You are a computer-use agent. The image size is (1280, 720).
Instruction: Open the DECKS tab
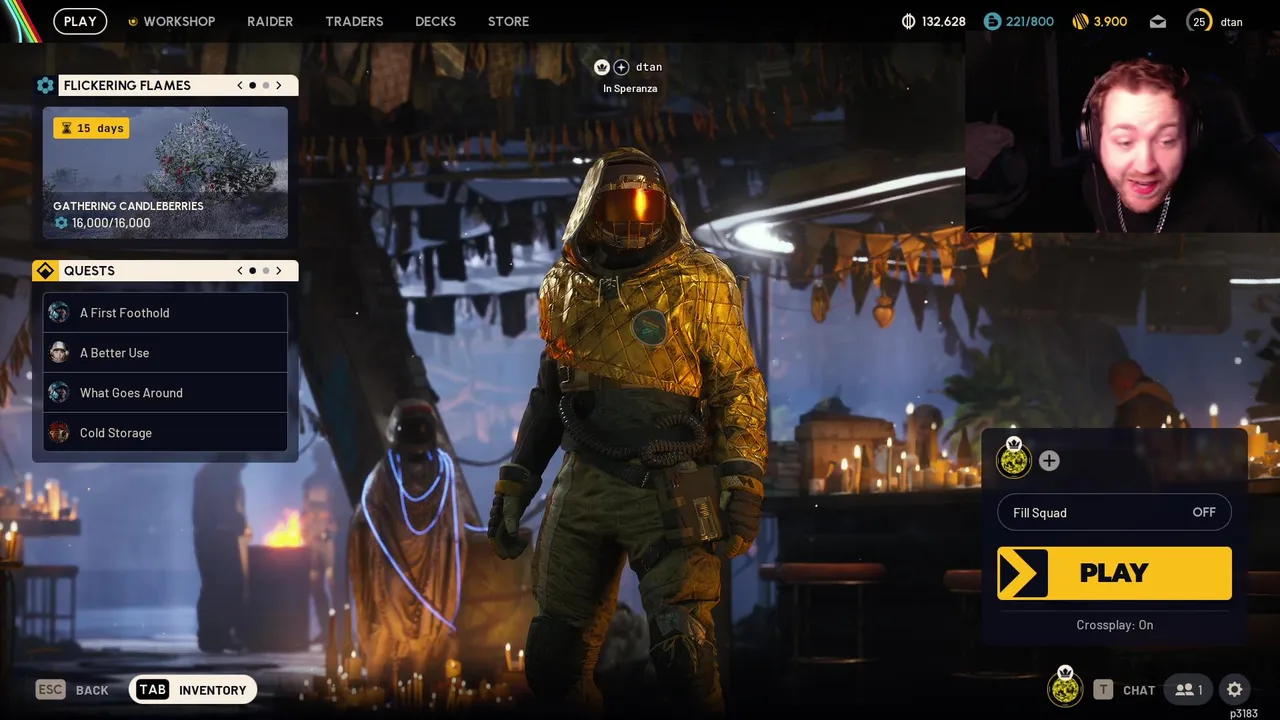click(x=435, y=21)
